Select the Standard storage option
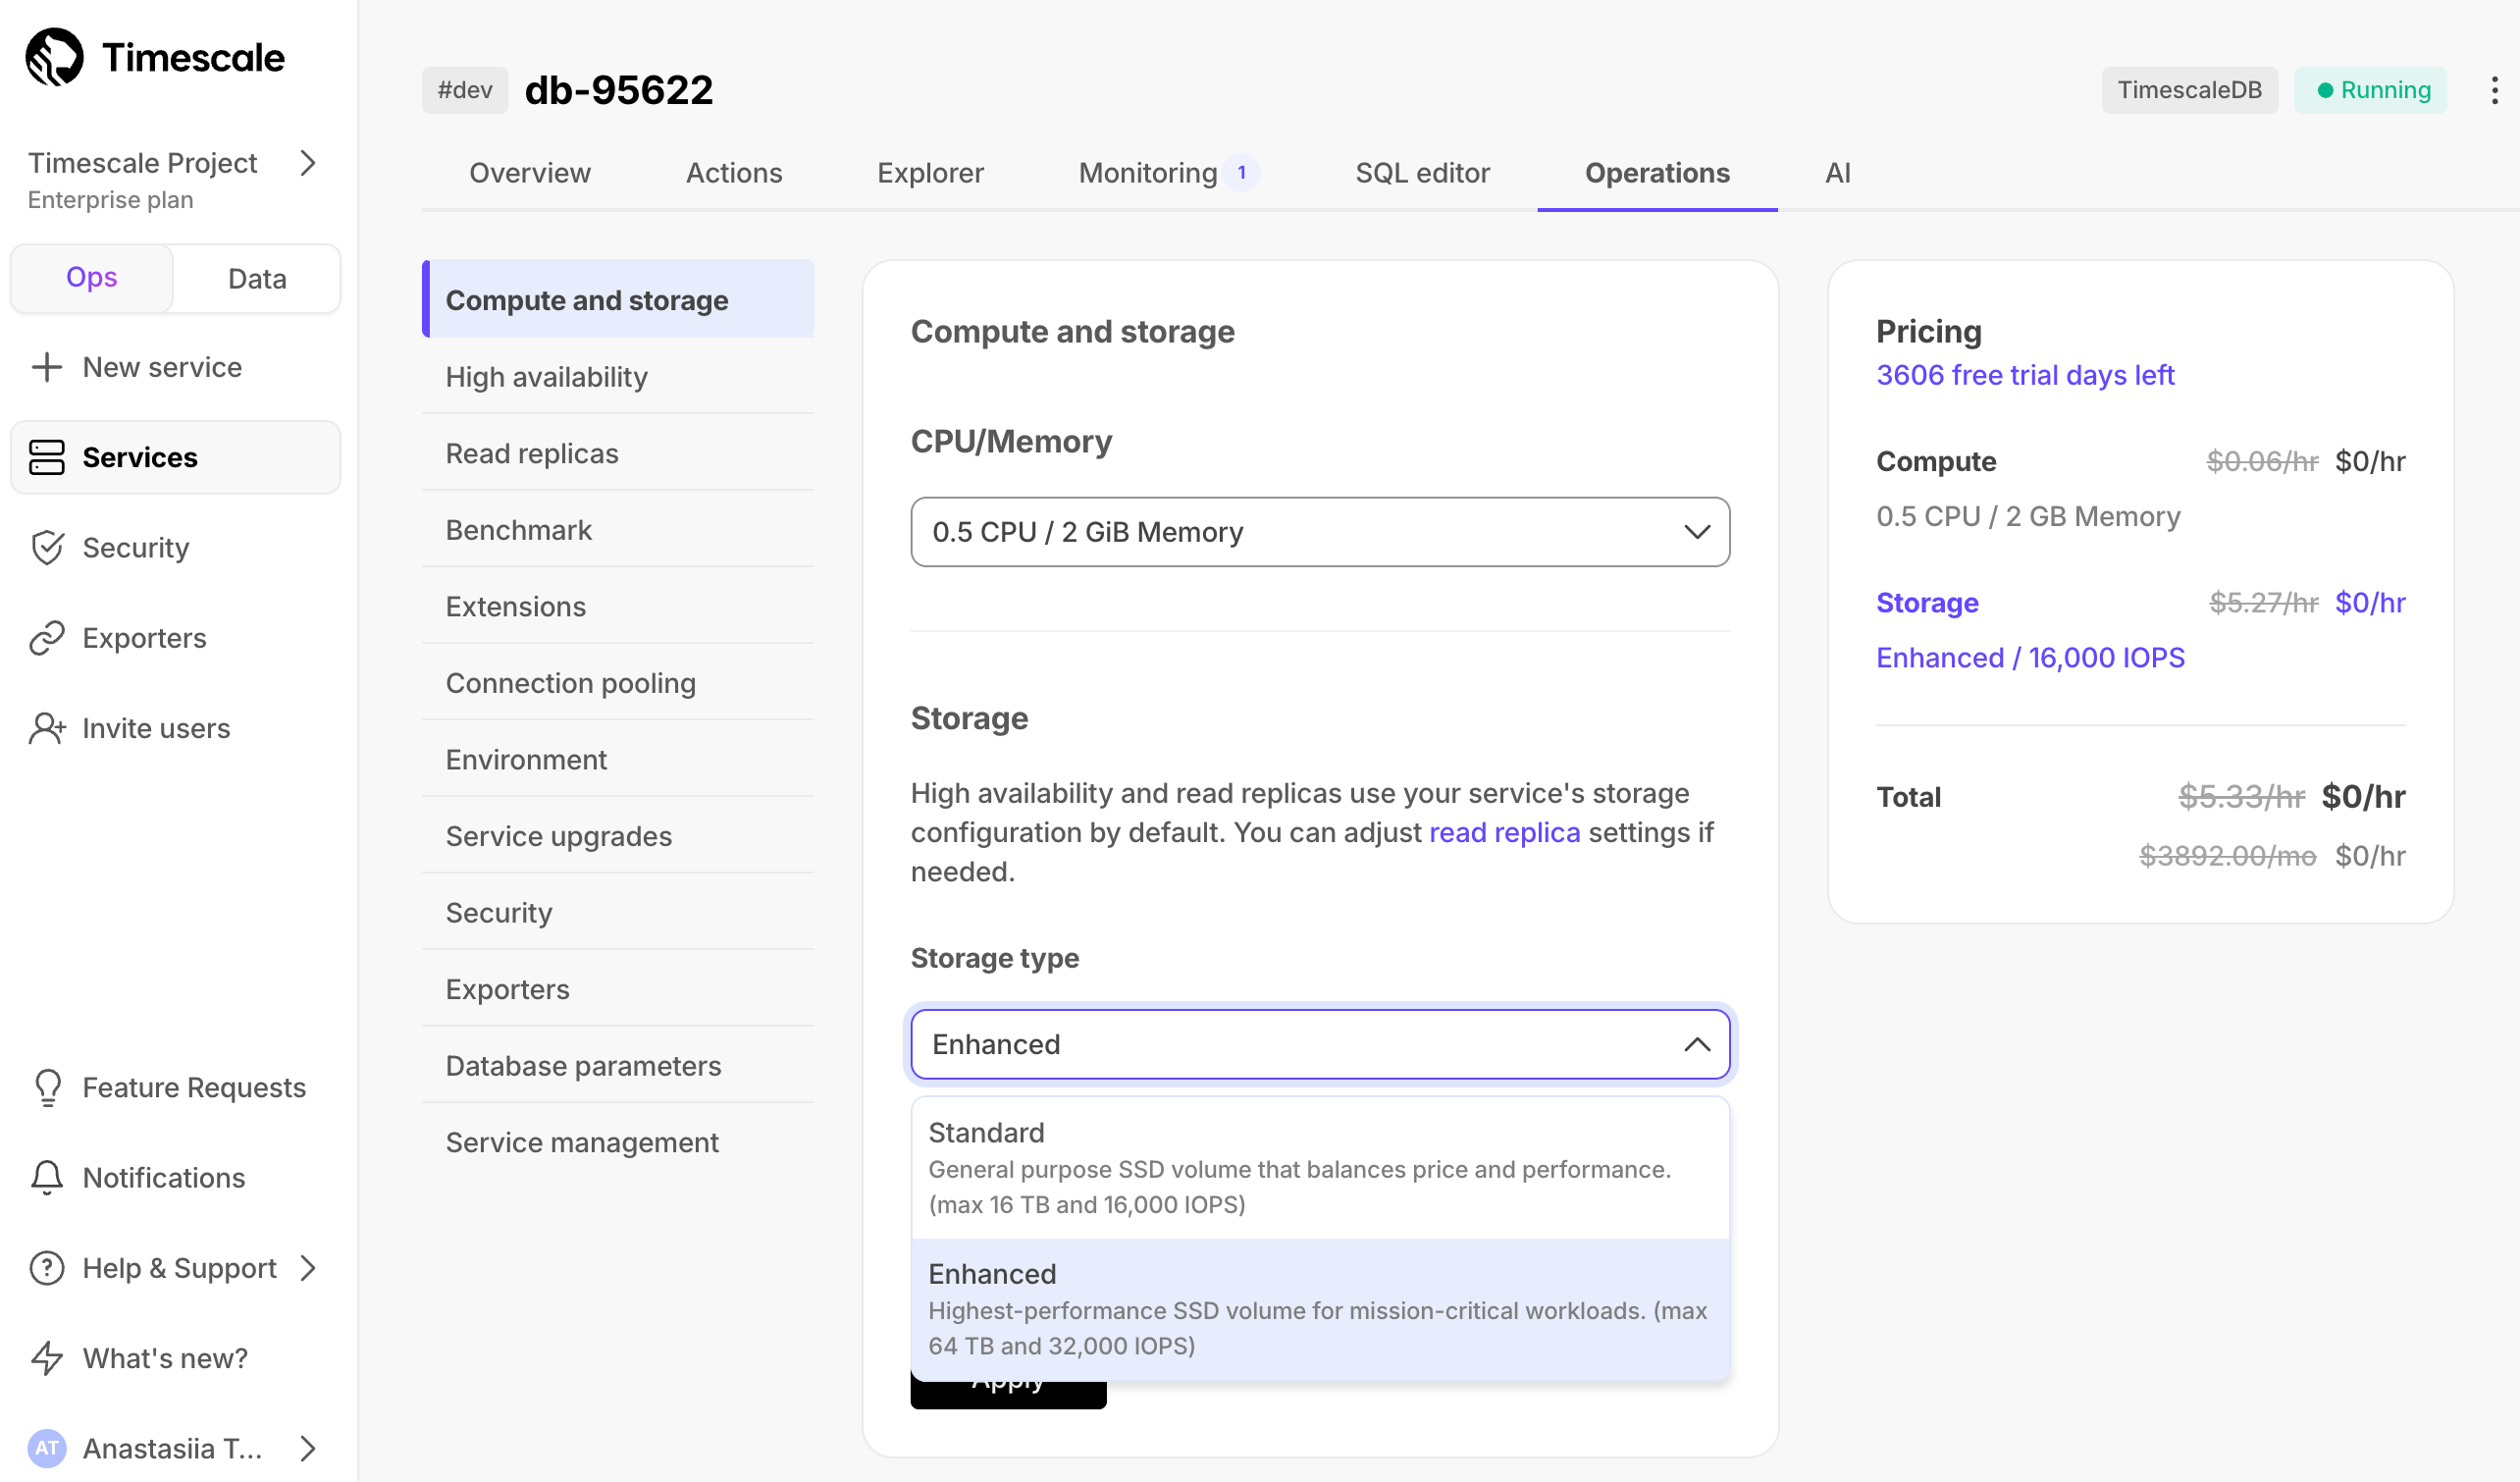 [x=1320, y=1168]
